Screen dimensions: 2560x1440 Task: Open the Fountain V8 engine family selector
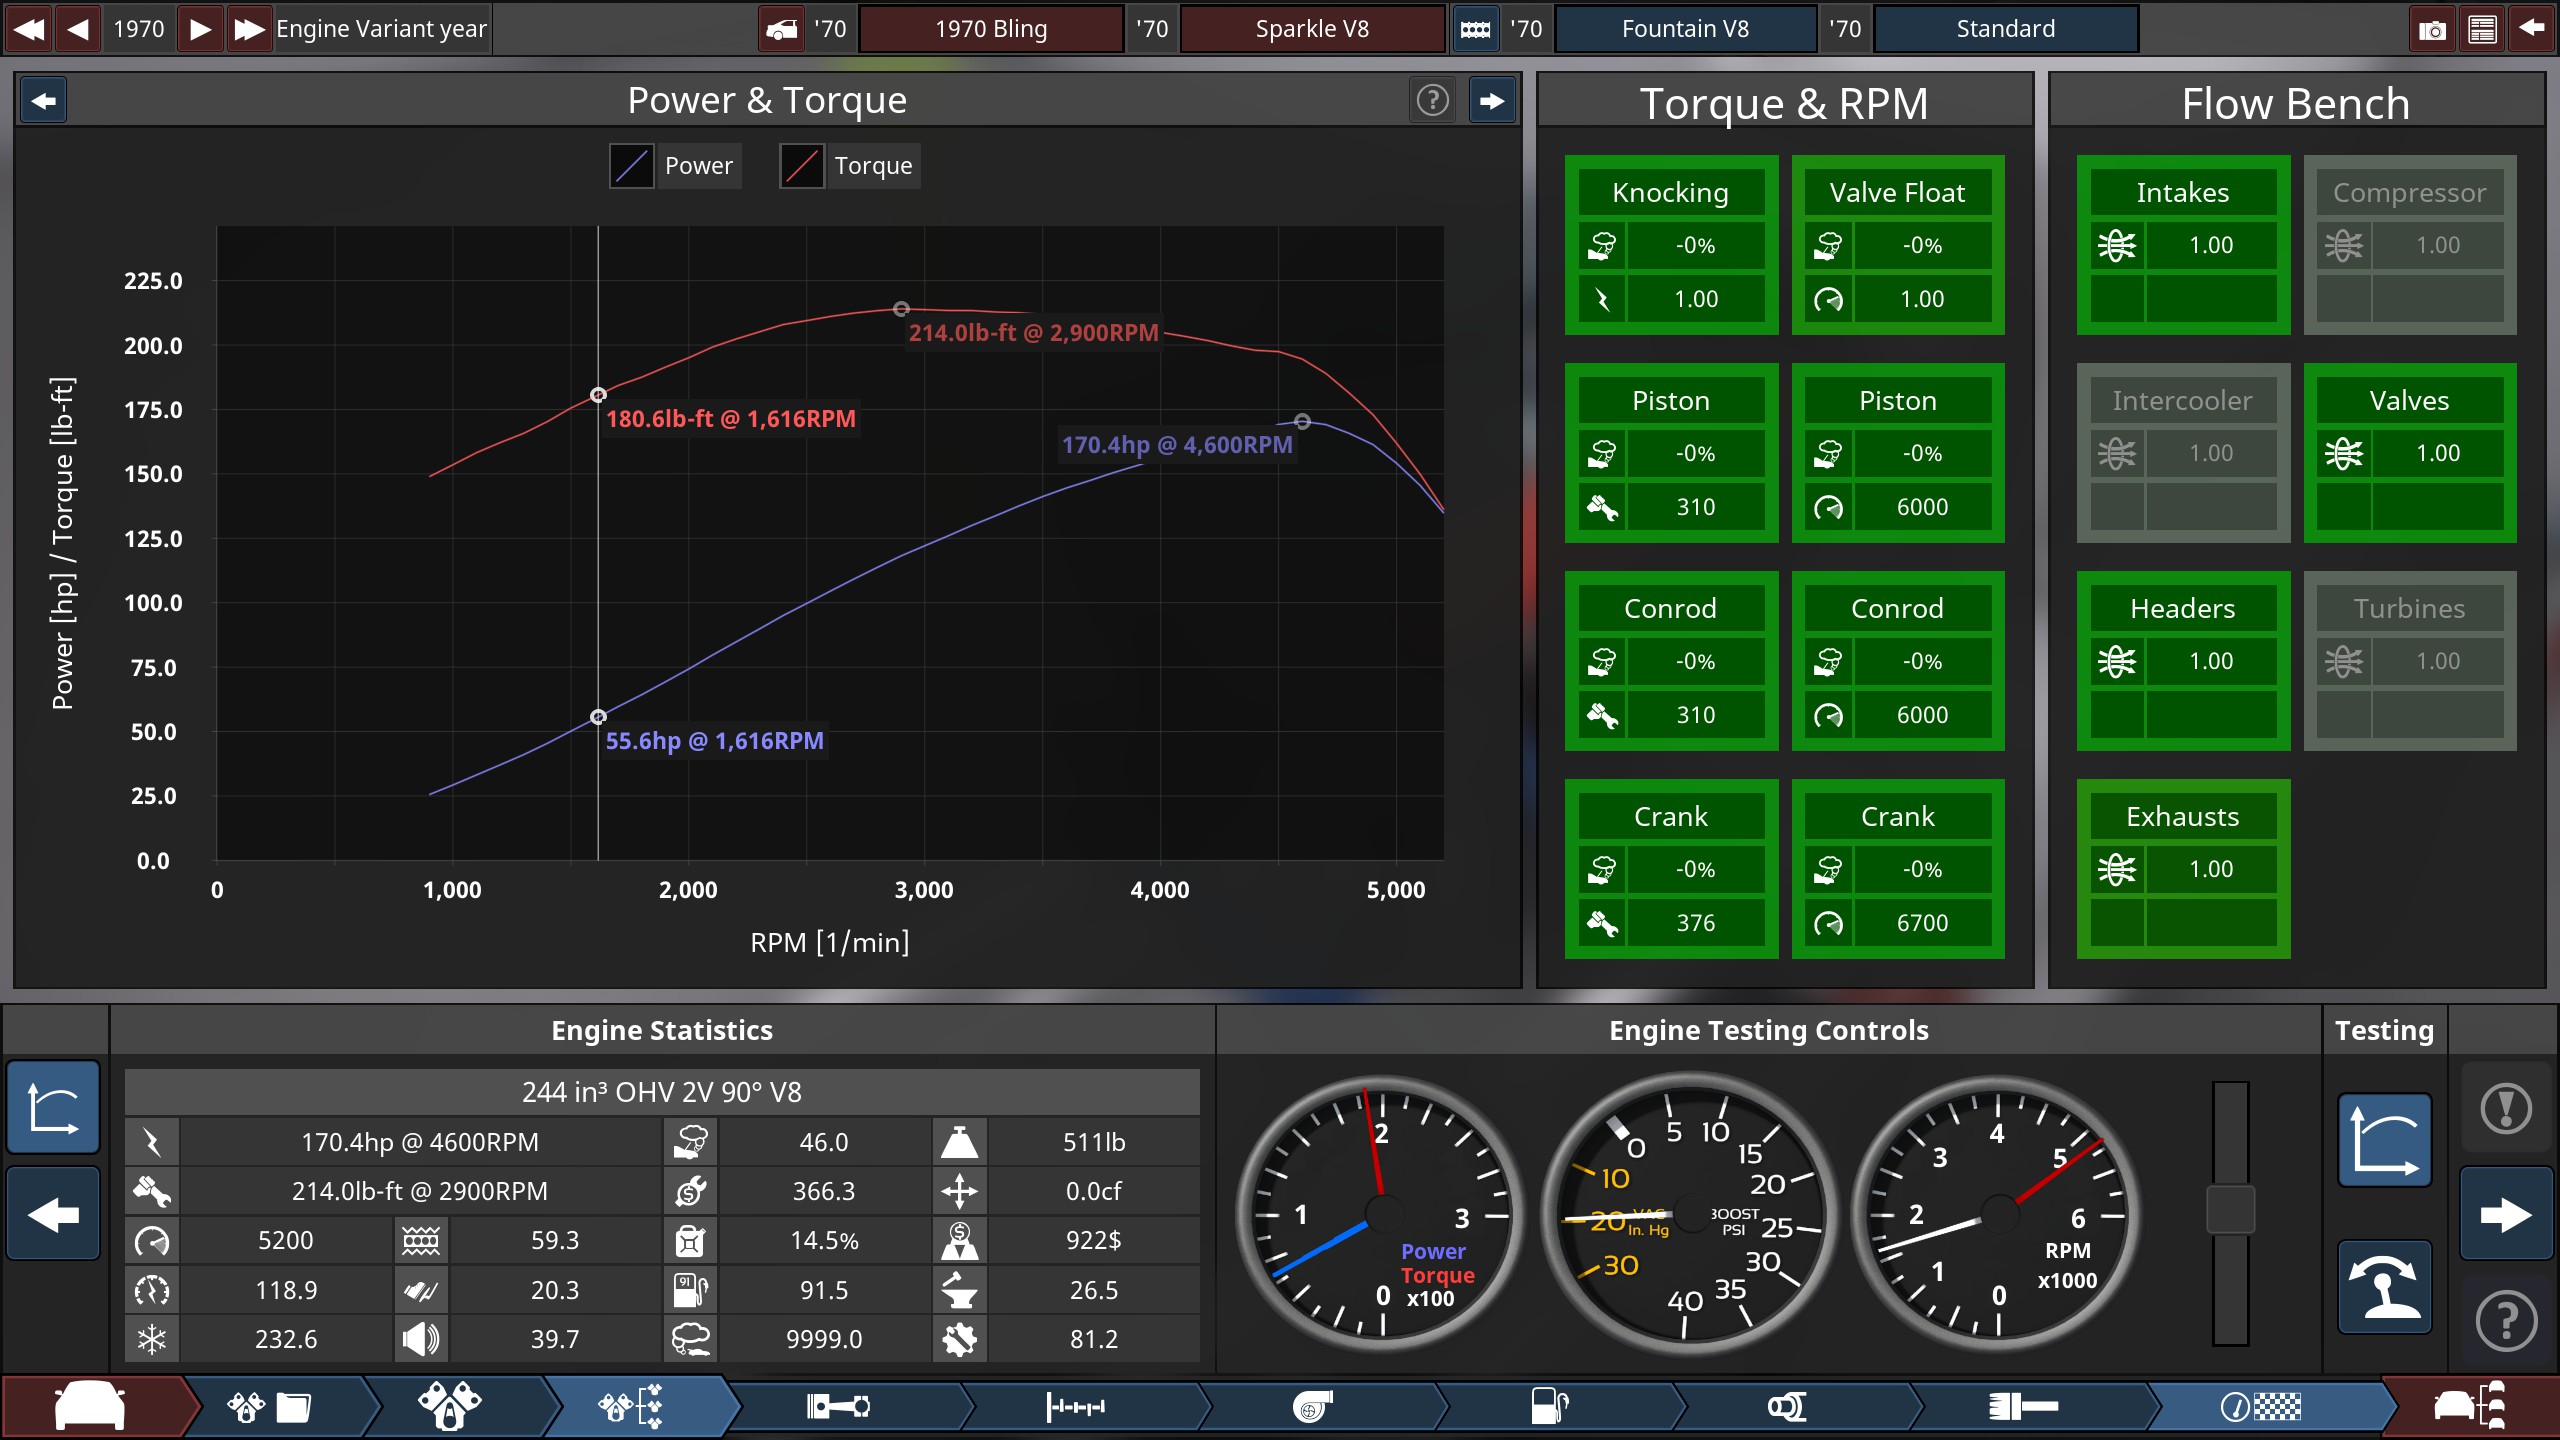pos(1685,29)
